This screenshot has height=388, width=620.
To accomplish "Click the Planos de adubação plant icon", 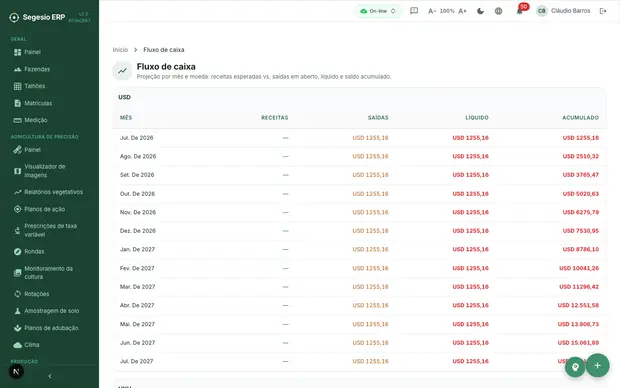I will 17,328.
